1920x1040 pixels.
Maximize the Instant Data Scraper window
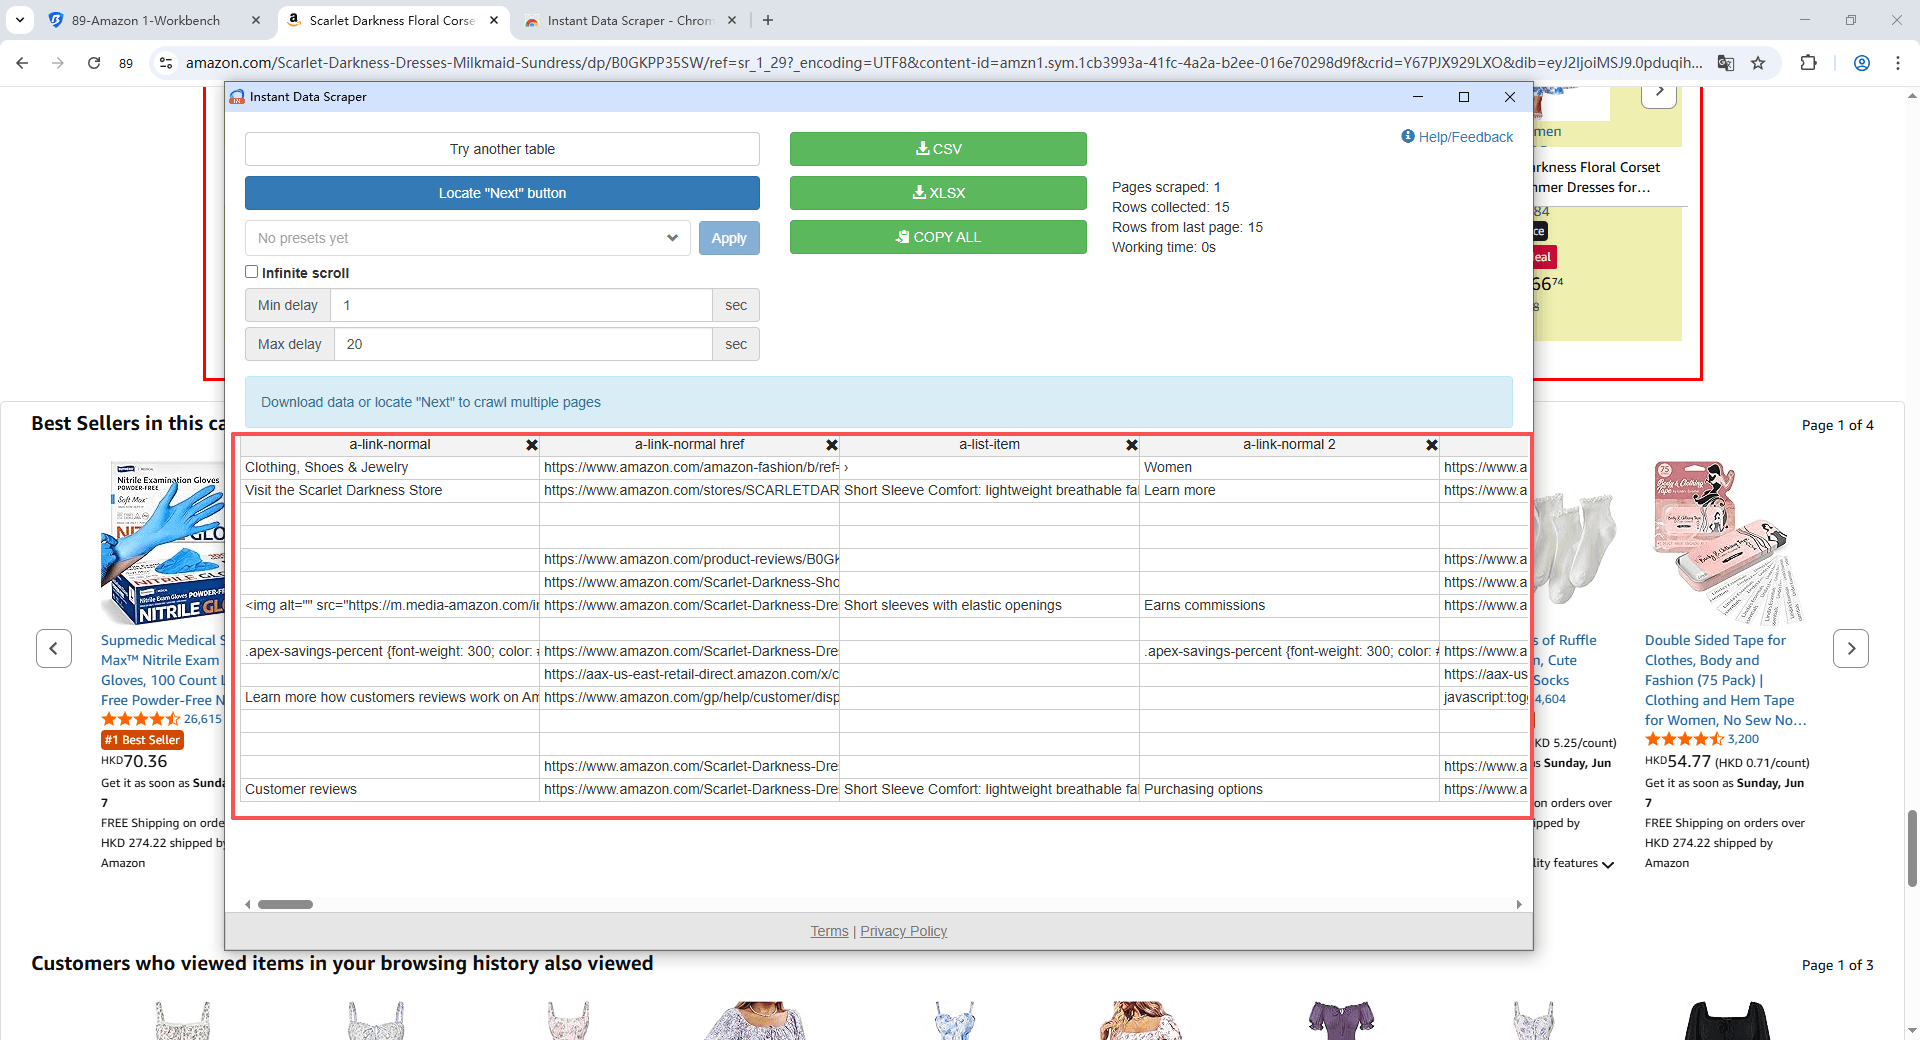coord(1464,97)
